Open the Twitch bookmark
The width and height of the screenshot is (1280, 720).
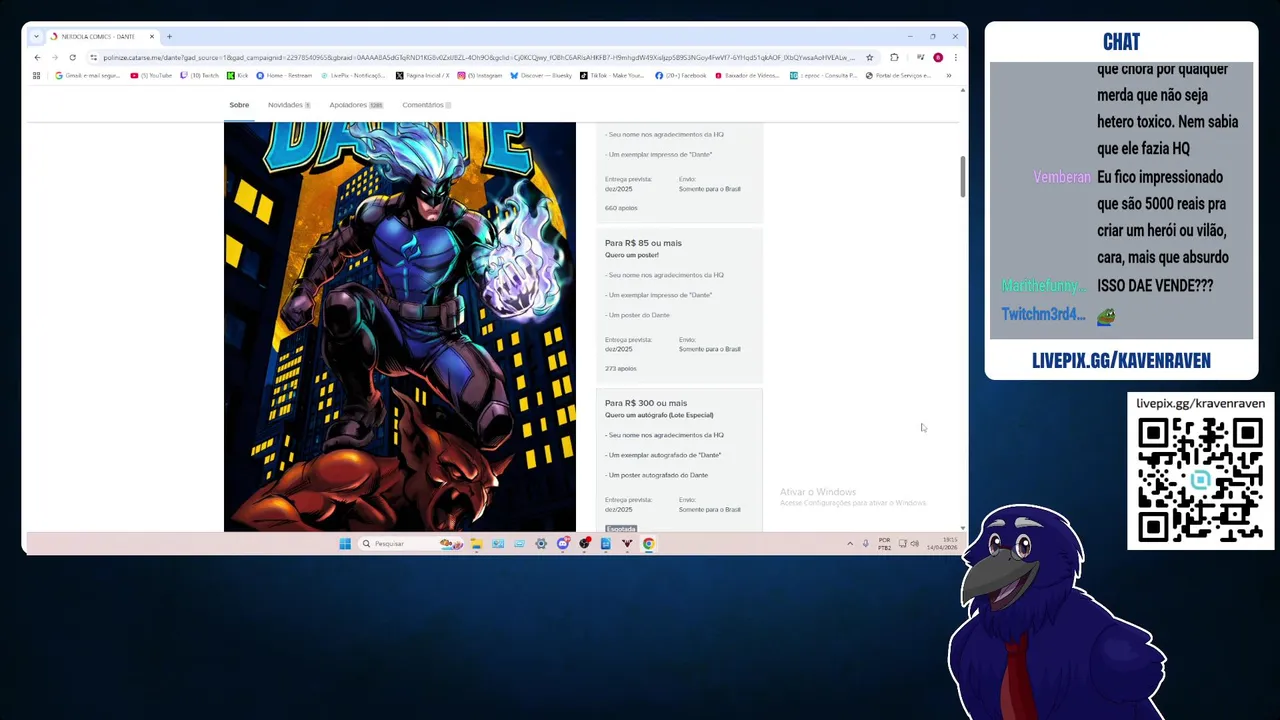pyautogui.click(x=200, y=75)
